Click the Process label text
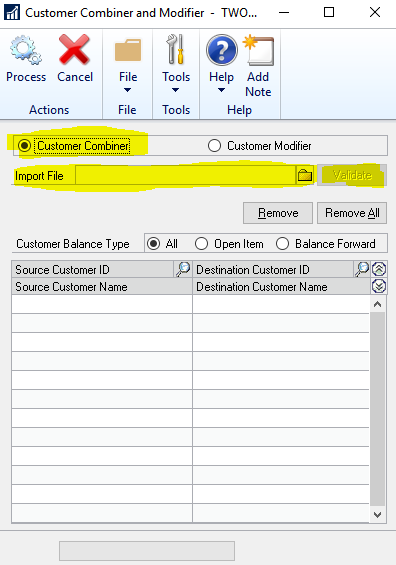The image size is (396, 565). coord(26,77)
